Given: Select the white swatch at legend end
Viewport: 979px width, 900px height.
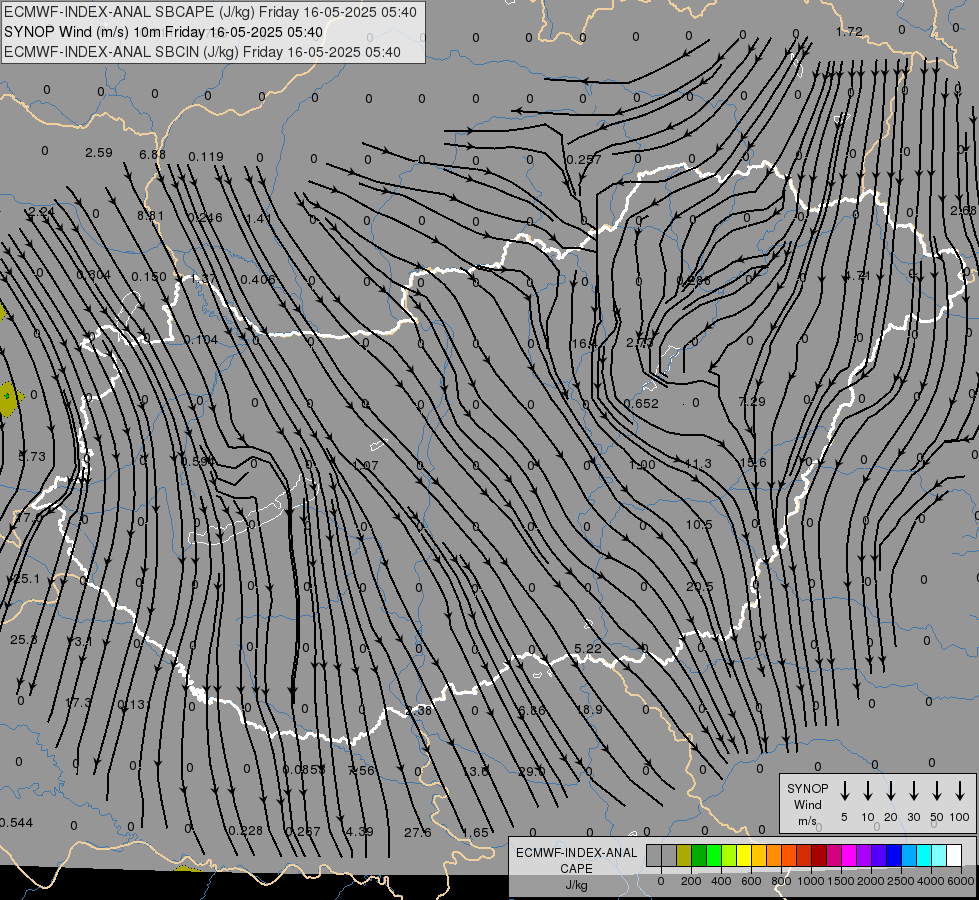Looking at the screenshot, I should coord(953,855).
